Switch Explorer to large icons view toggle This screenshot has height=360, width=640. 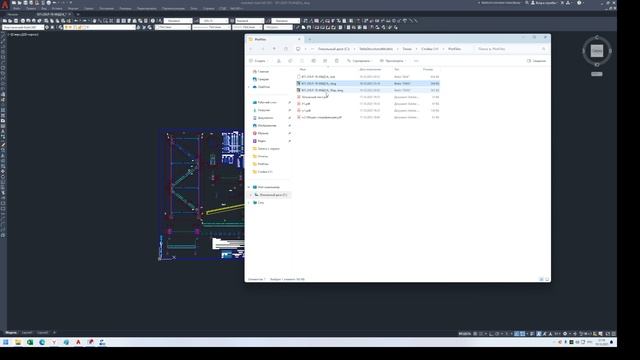tap(547, 279)
